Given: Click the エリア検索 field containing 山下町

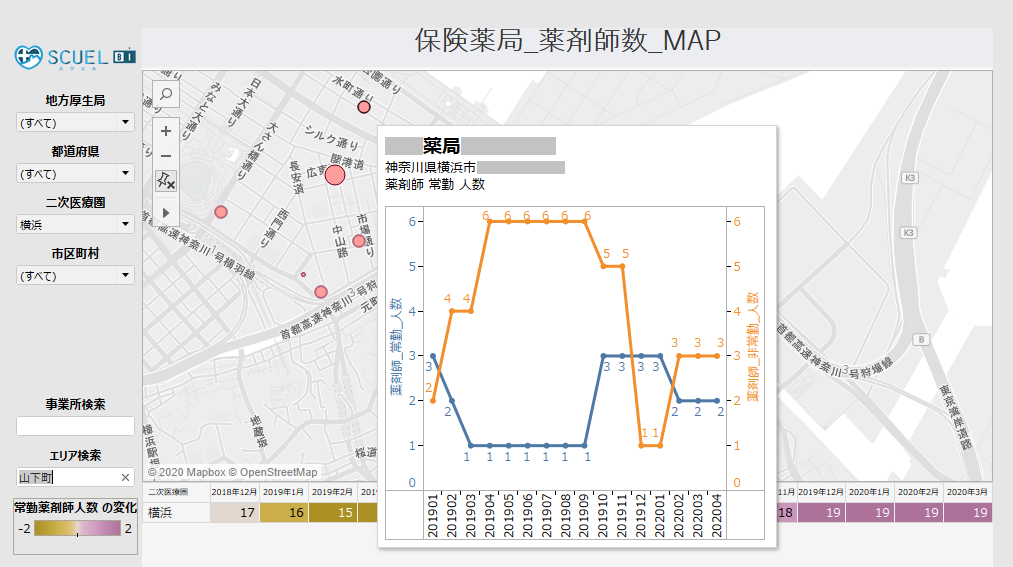Looking at the screenshot, I should (x=66, y=478).
